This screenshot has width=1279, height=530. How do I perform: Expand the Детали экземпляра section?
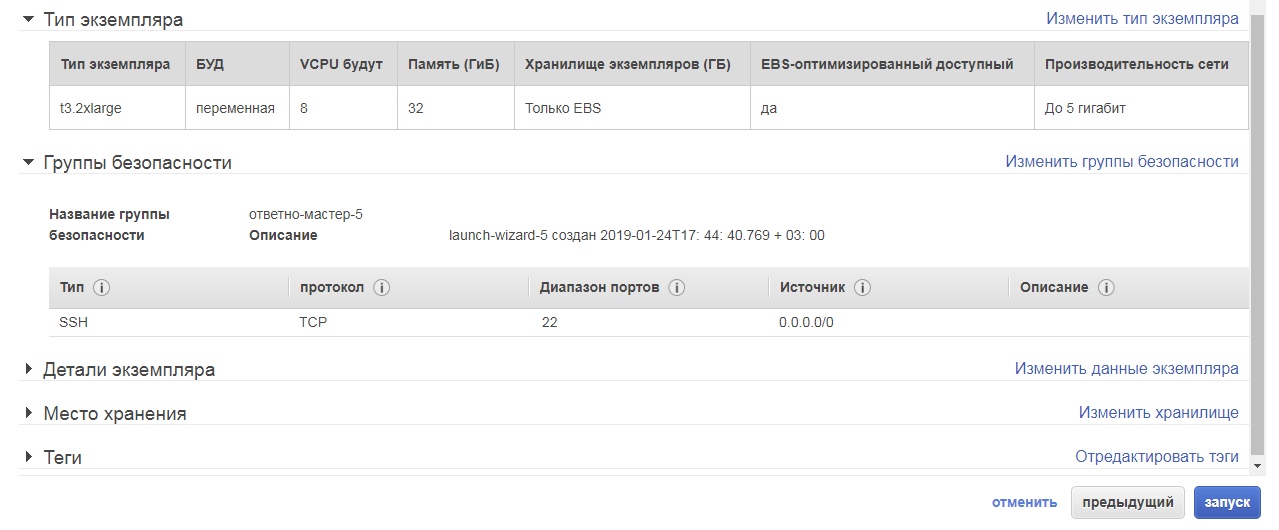click(28, 369)
